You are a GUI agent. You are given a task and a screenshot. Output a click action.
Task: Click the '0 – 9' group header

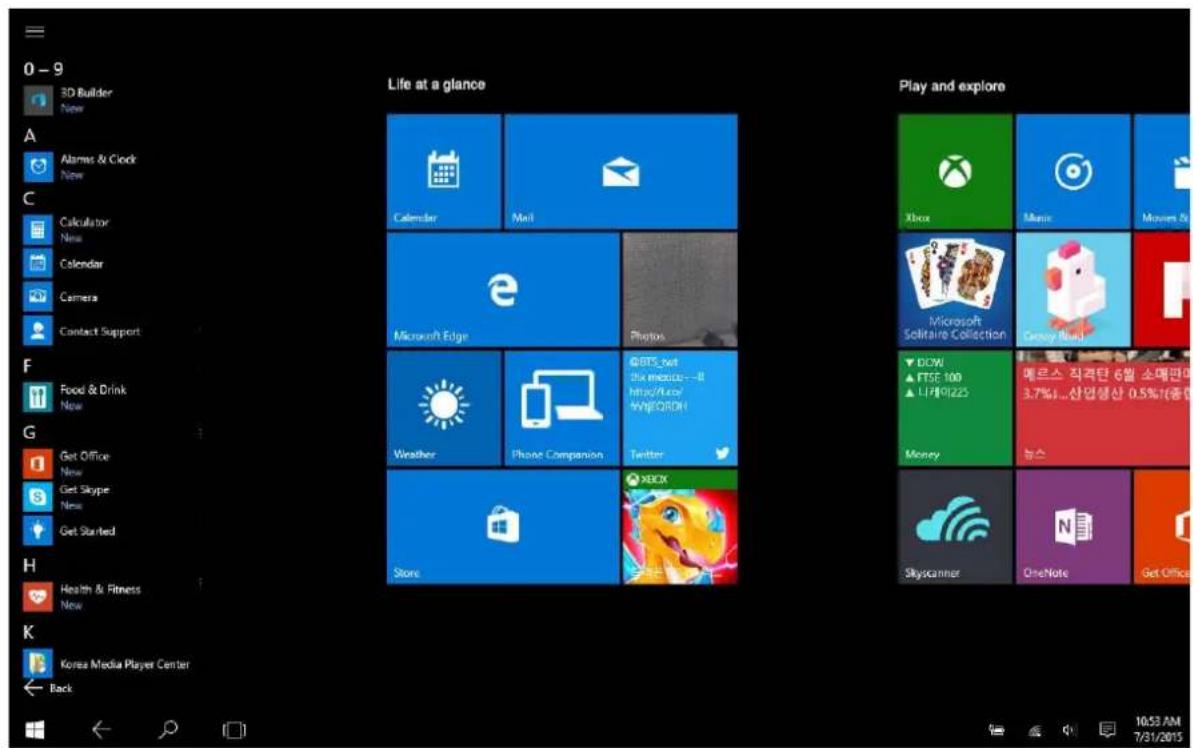43,69
